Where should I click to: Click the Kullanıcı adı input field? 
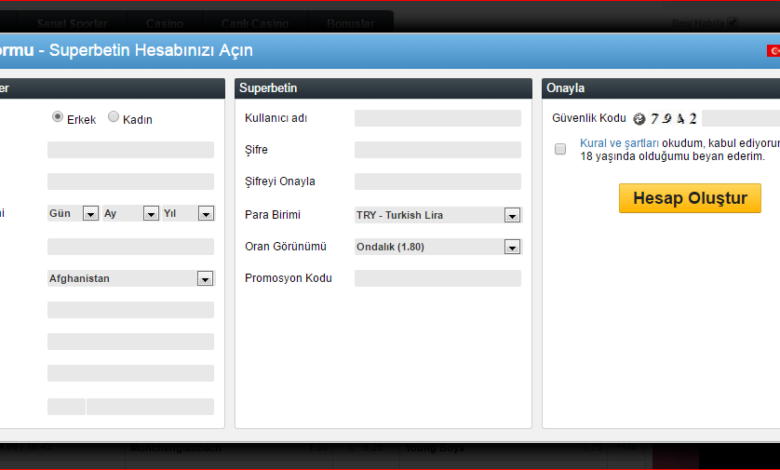point(438,118)
